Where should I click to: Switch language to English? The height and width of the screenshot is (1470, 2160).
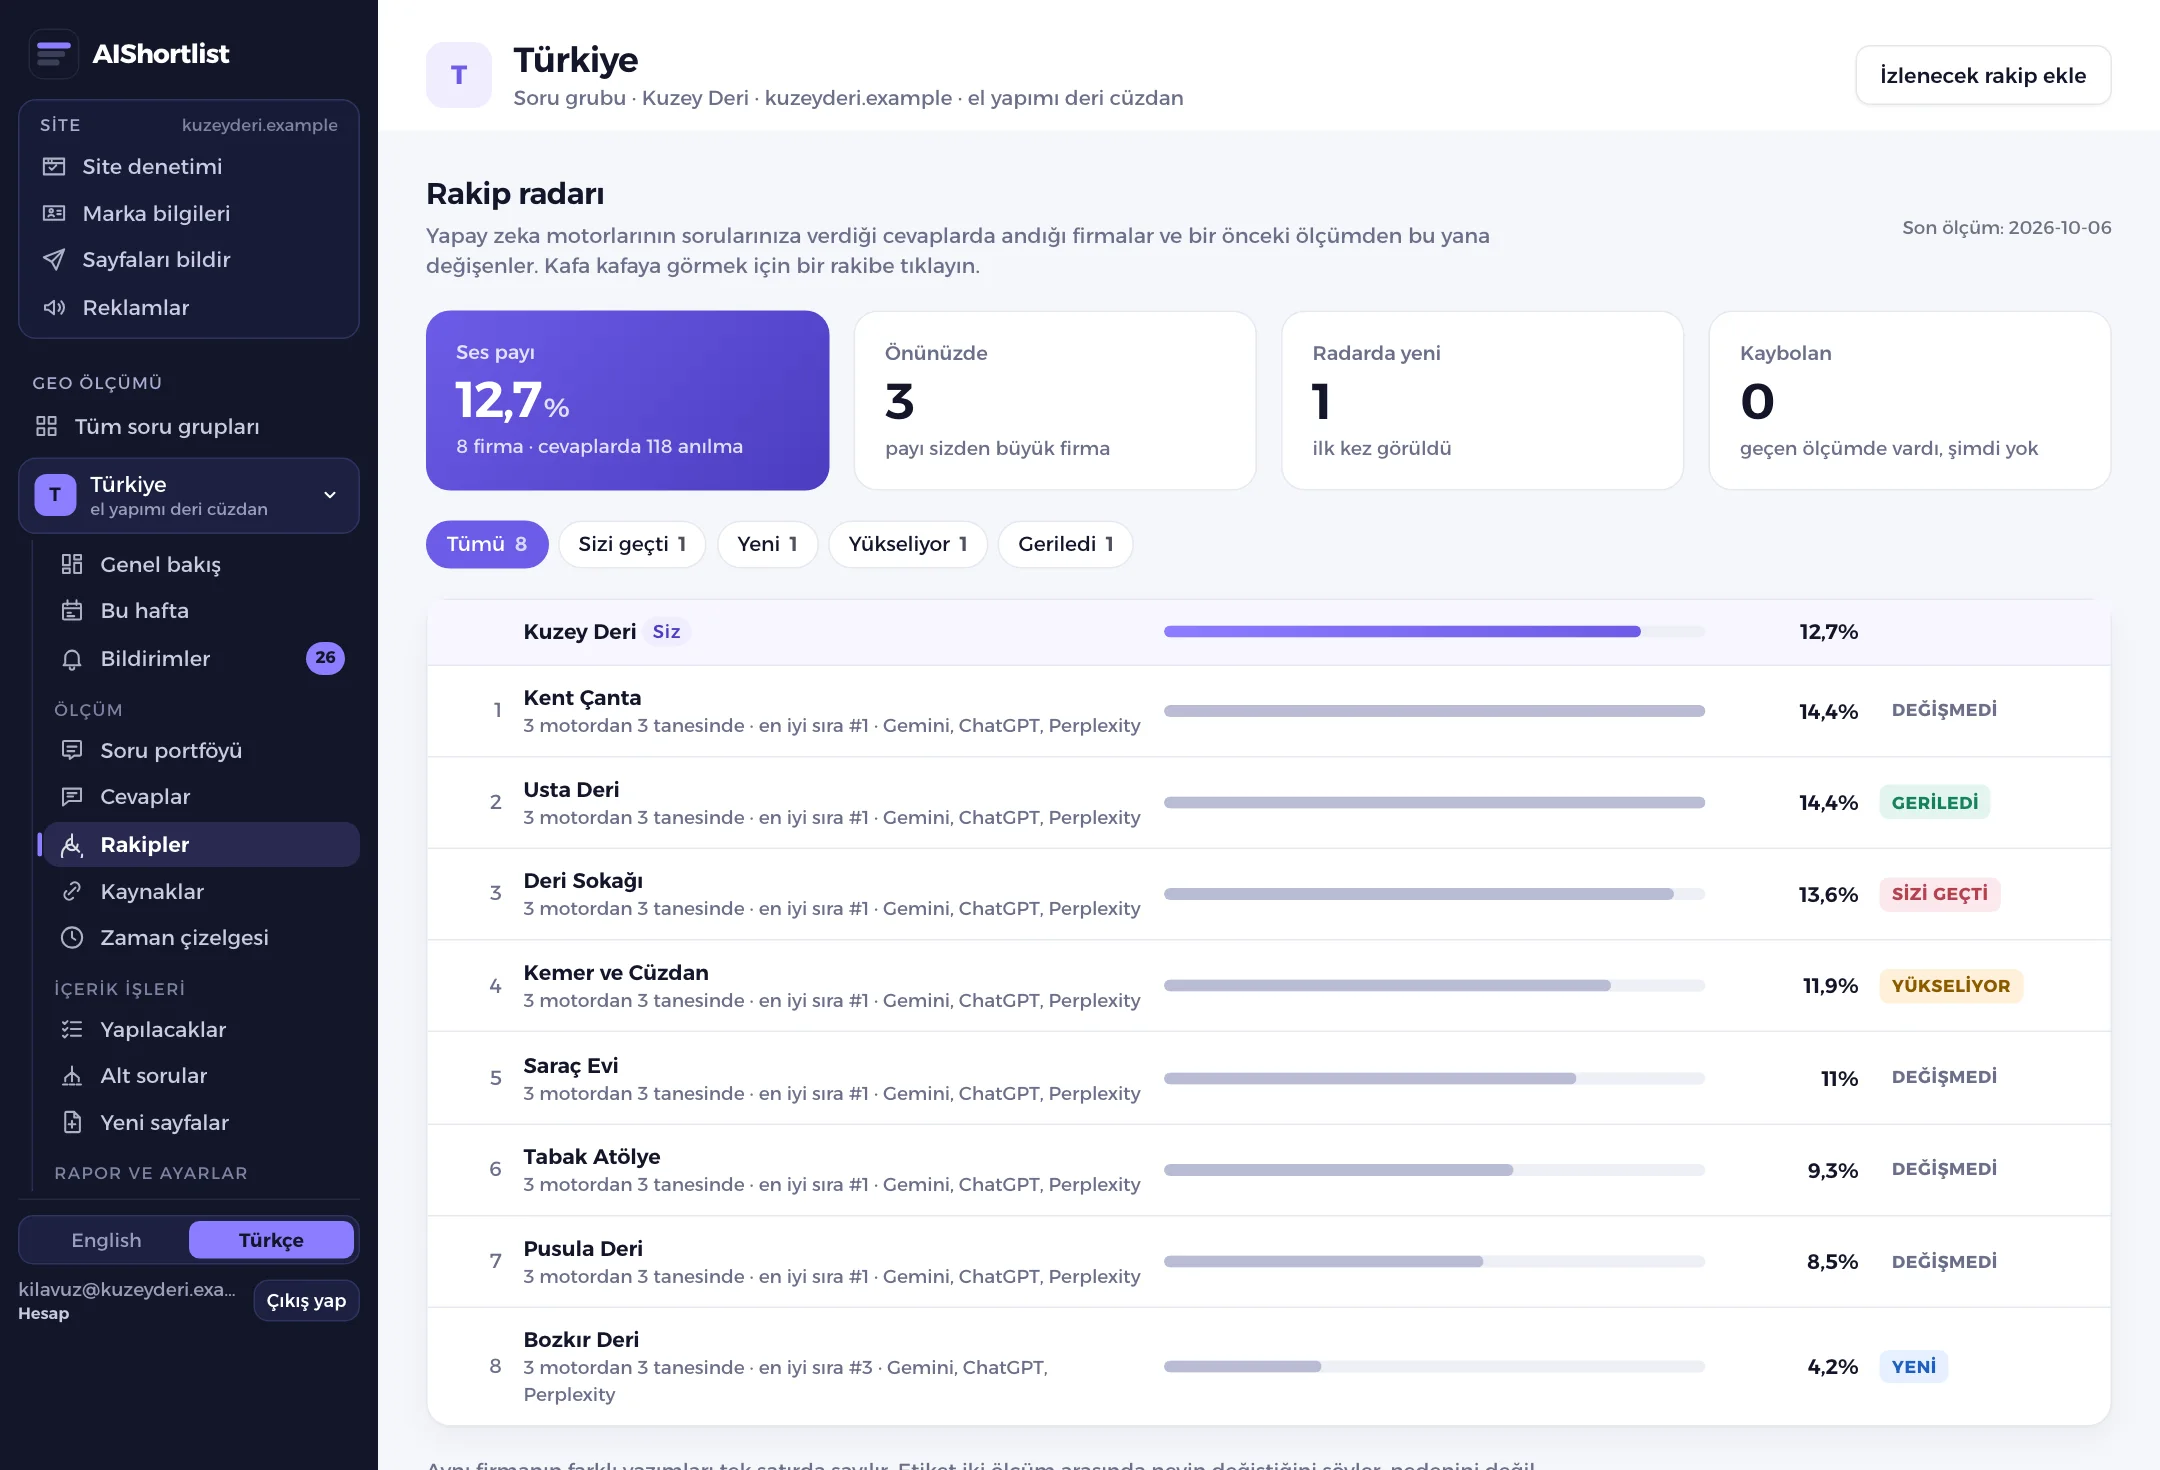tap(106, 1240)
